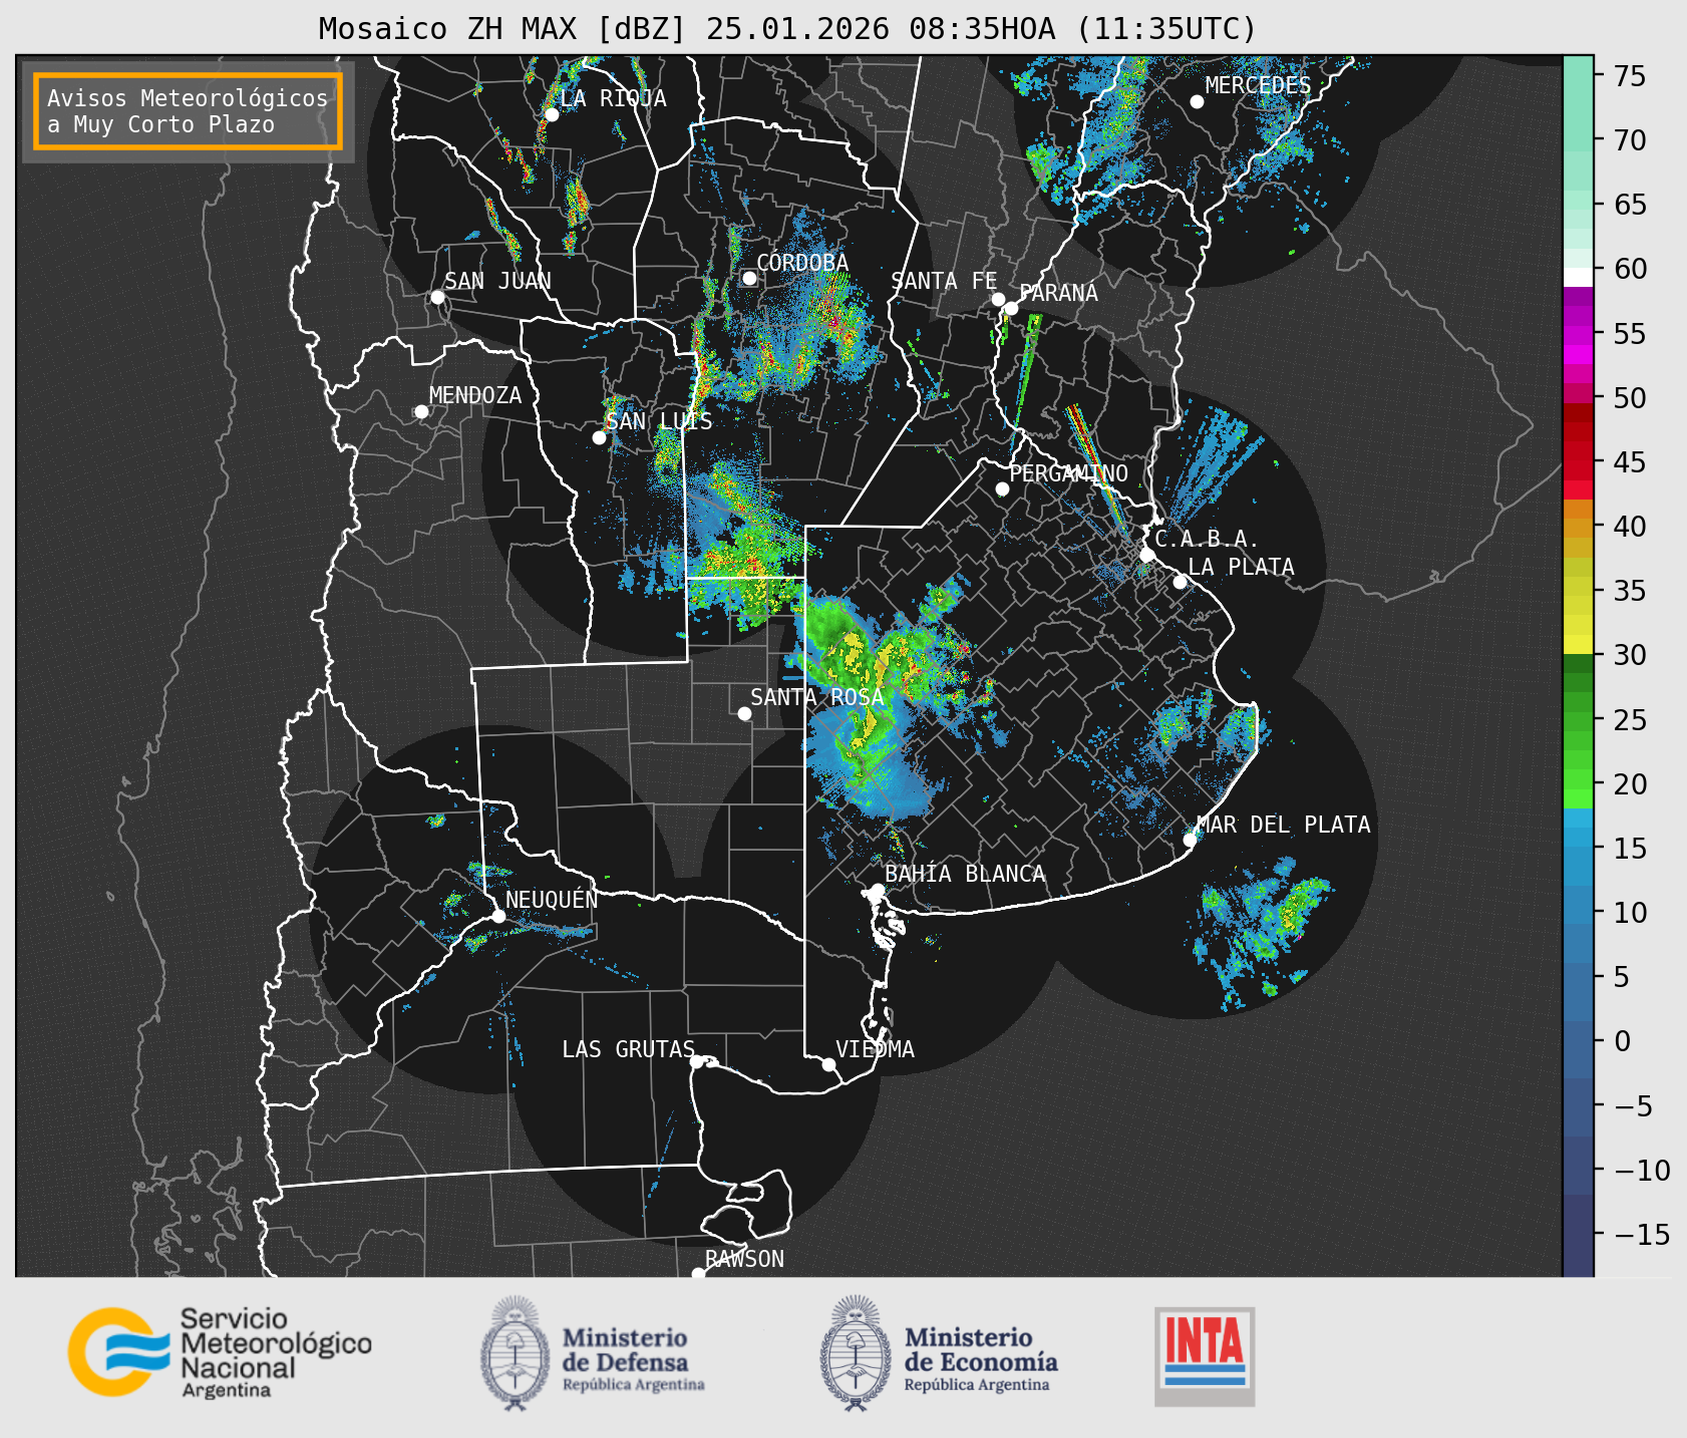Select the MENDOZA city marker
Screen dimensions: 1687x1438
point(421,412)
